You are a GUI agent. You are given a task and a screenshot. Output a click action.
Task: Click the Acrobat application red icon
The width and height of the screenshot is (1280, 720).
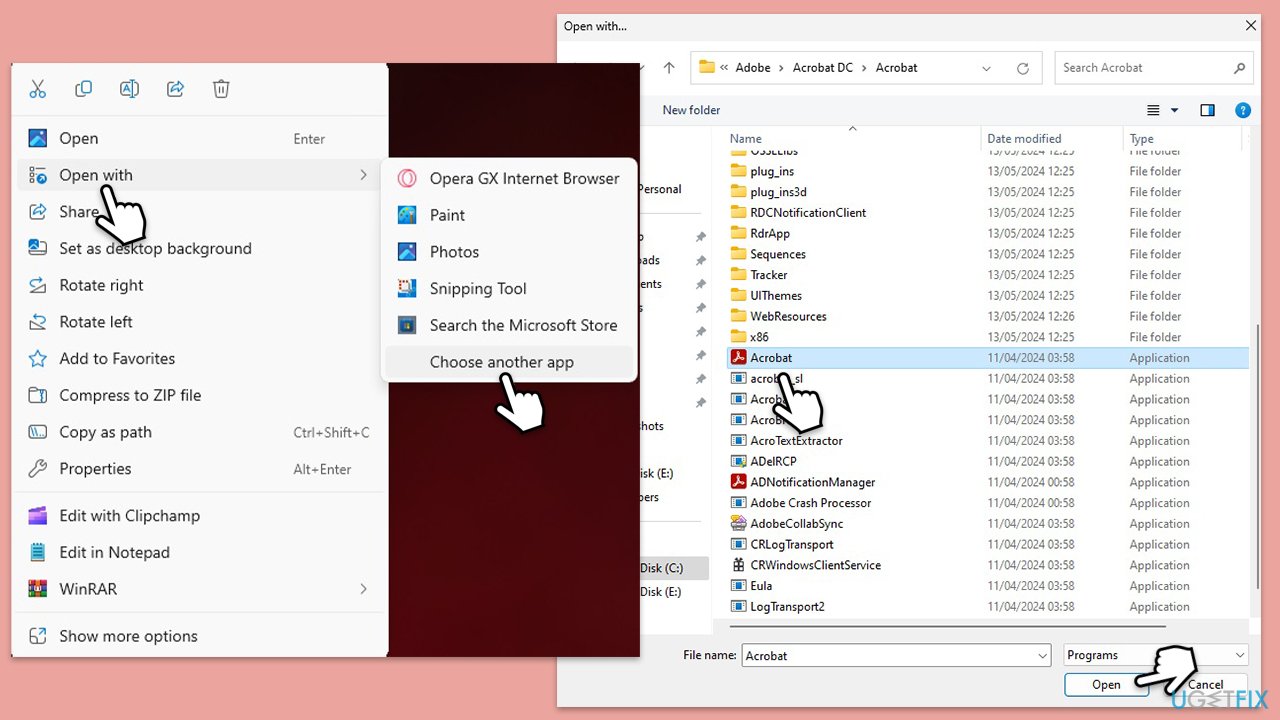pos(738,358)
